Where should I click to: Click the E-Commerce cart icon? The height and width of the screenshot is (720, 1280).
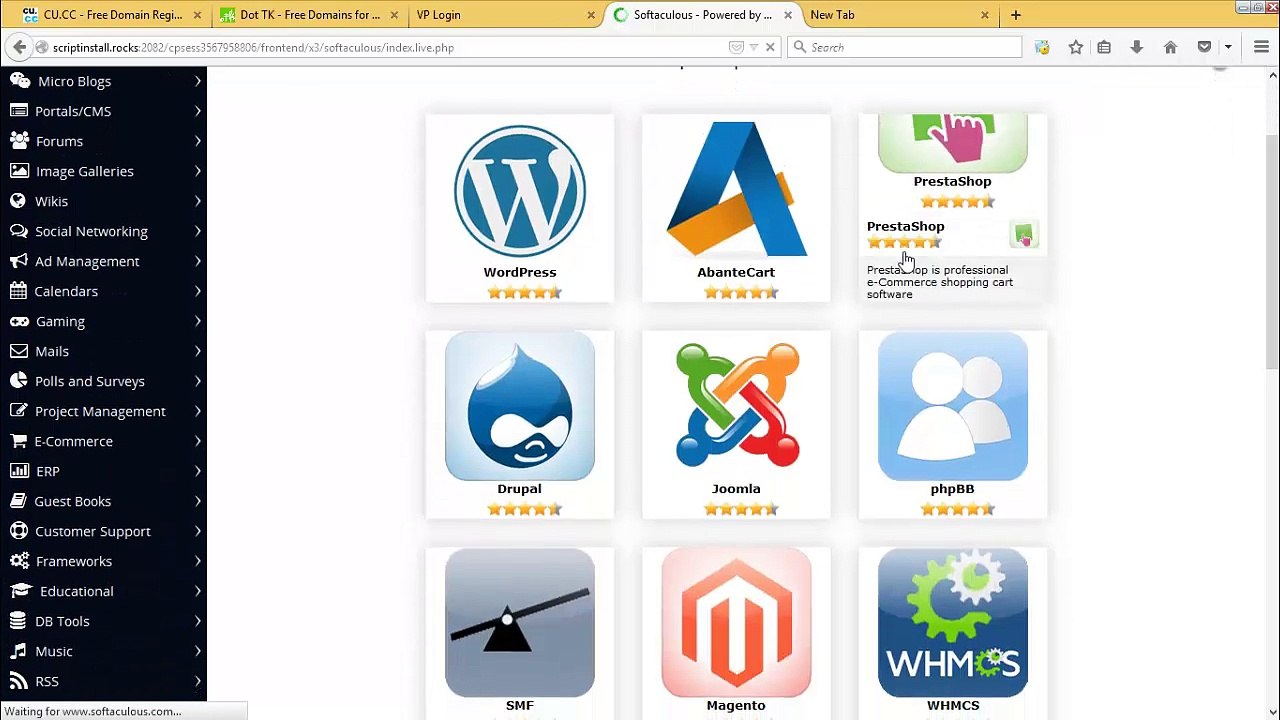point(19,441)
